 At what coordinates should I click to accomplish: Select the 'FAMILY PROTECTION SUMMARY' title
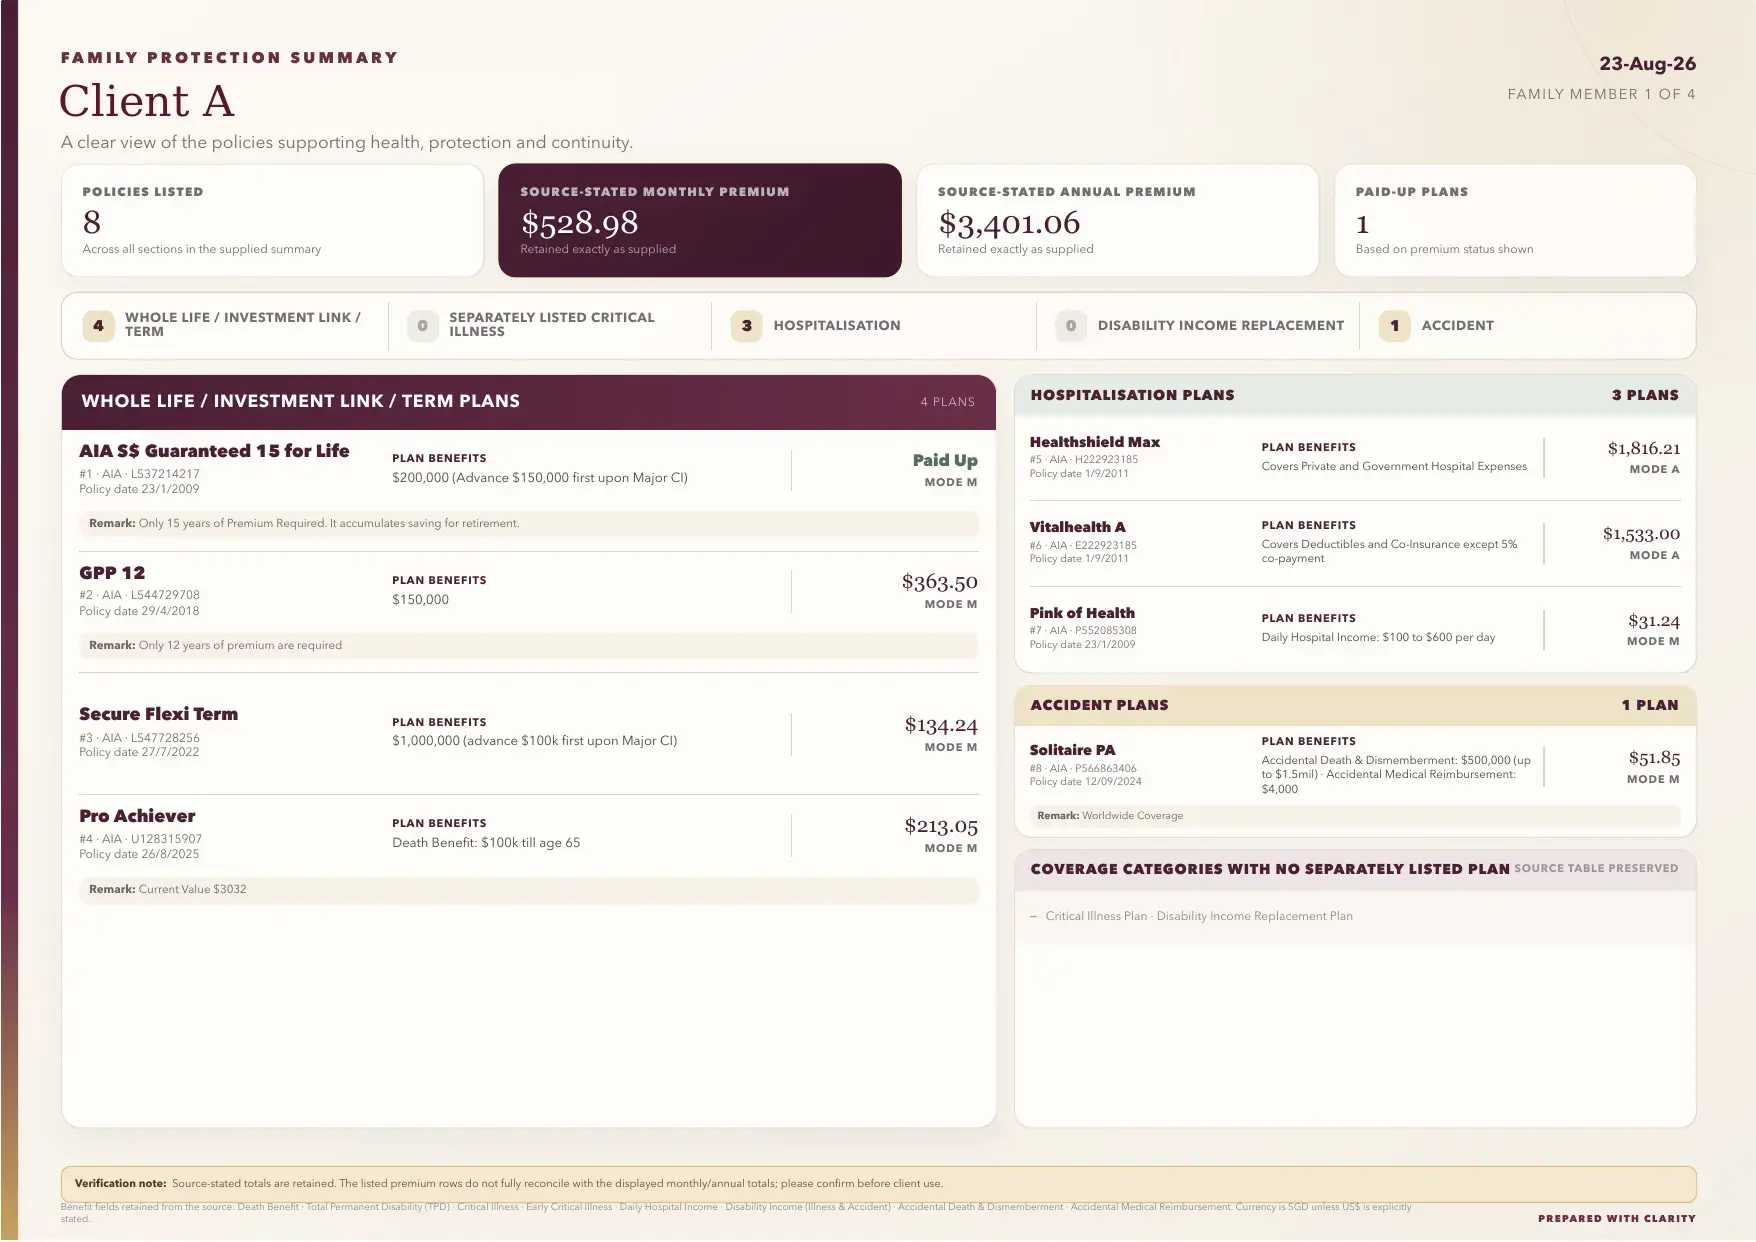229,58
